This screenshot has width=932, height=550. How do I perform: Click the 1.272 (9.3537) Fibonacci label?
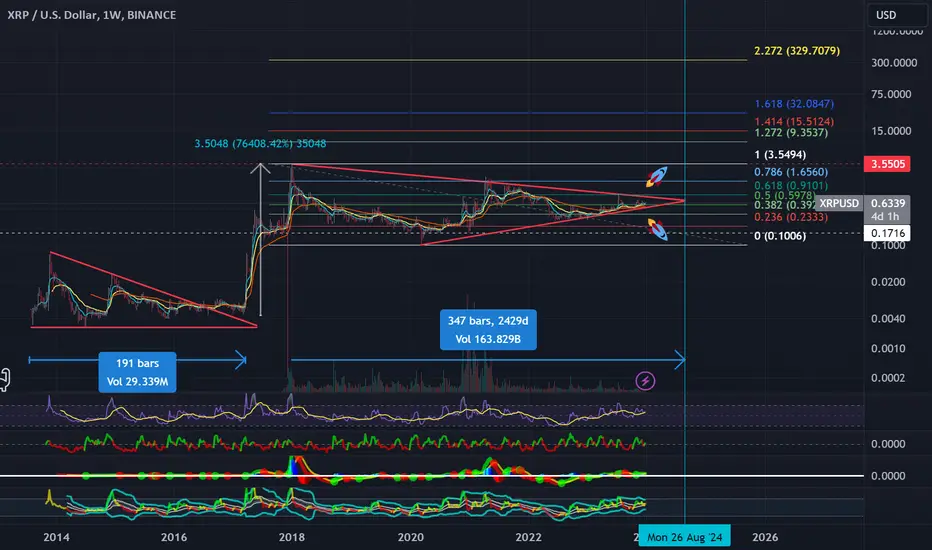coord(791,133)
